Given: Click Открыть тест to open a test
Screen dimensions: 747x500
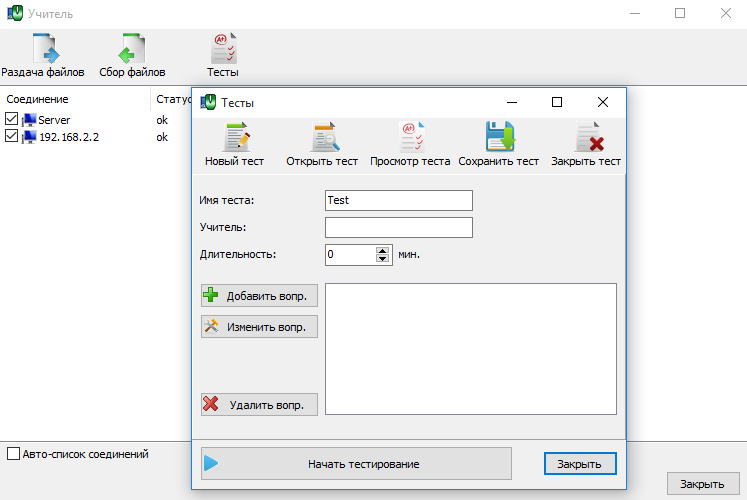Looking at the screenshot, I should 322,144.
